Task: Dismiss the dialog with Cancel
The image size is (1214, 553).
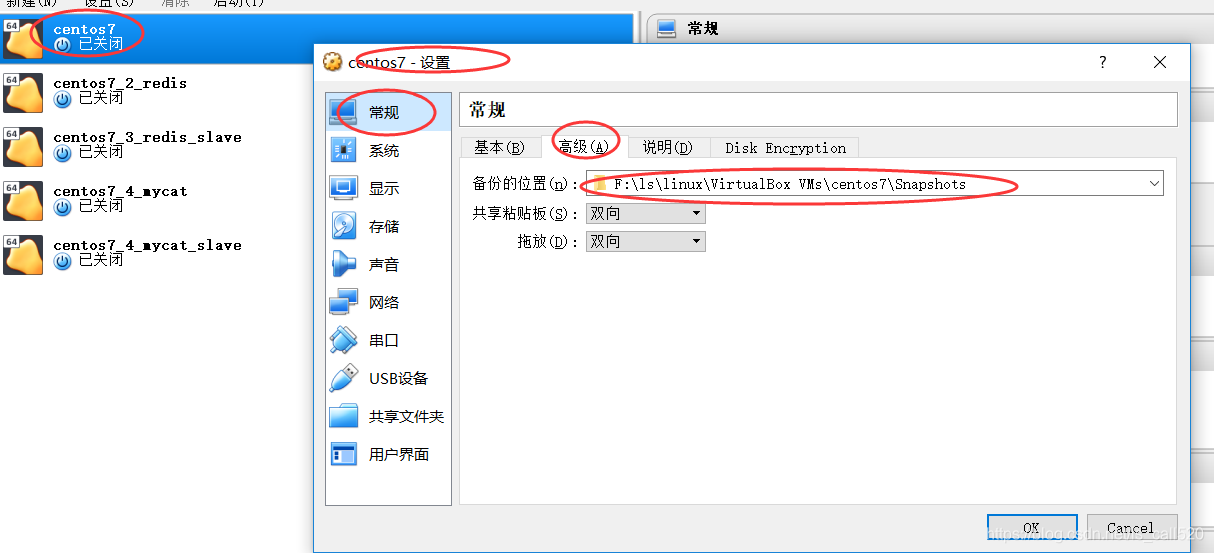Action: point(1130,528)
